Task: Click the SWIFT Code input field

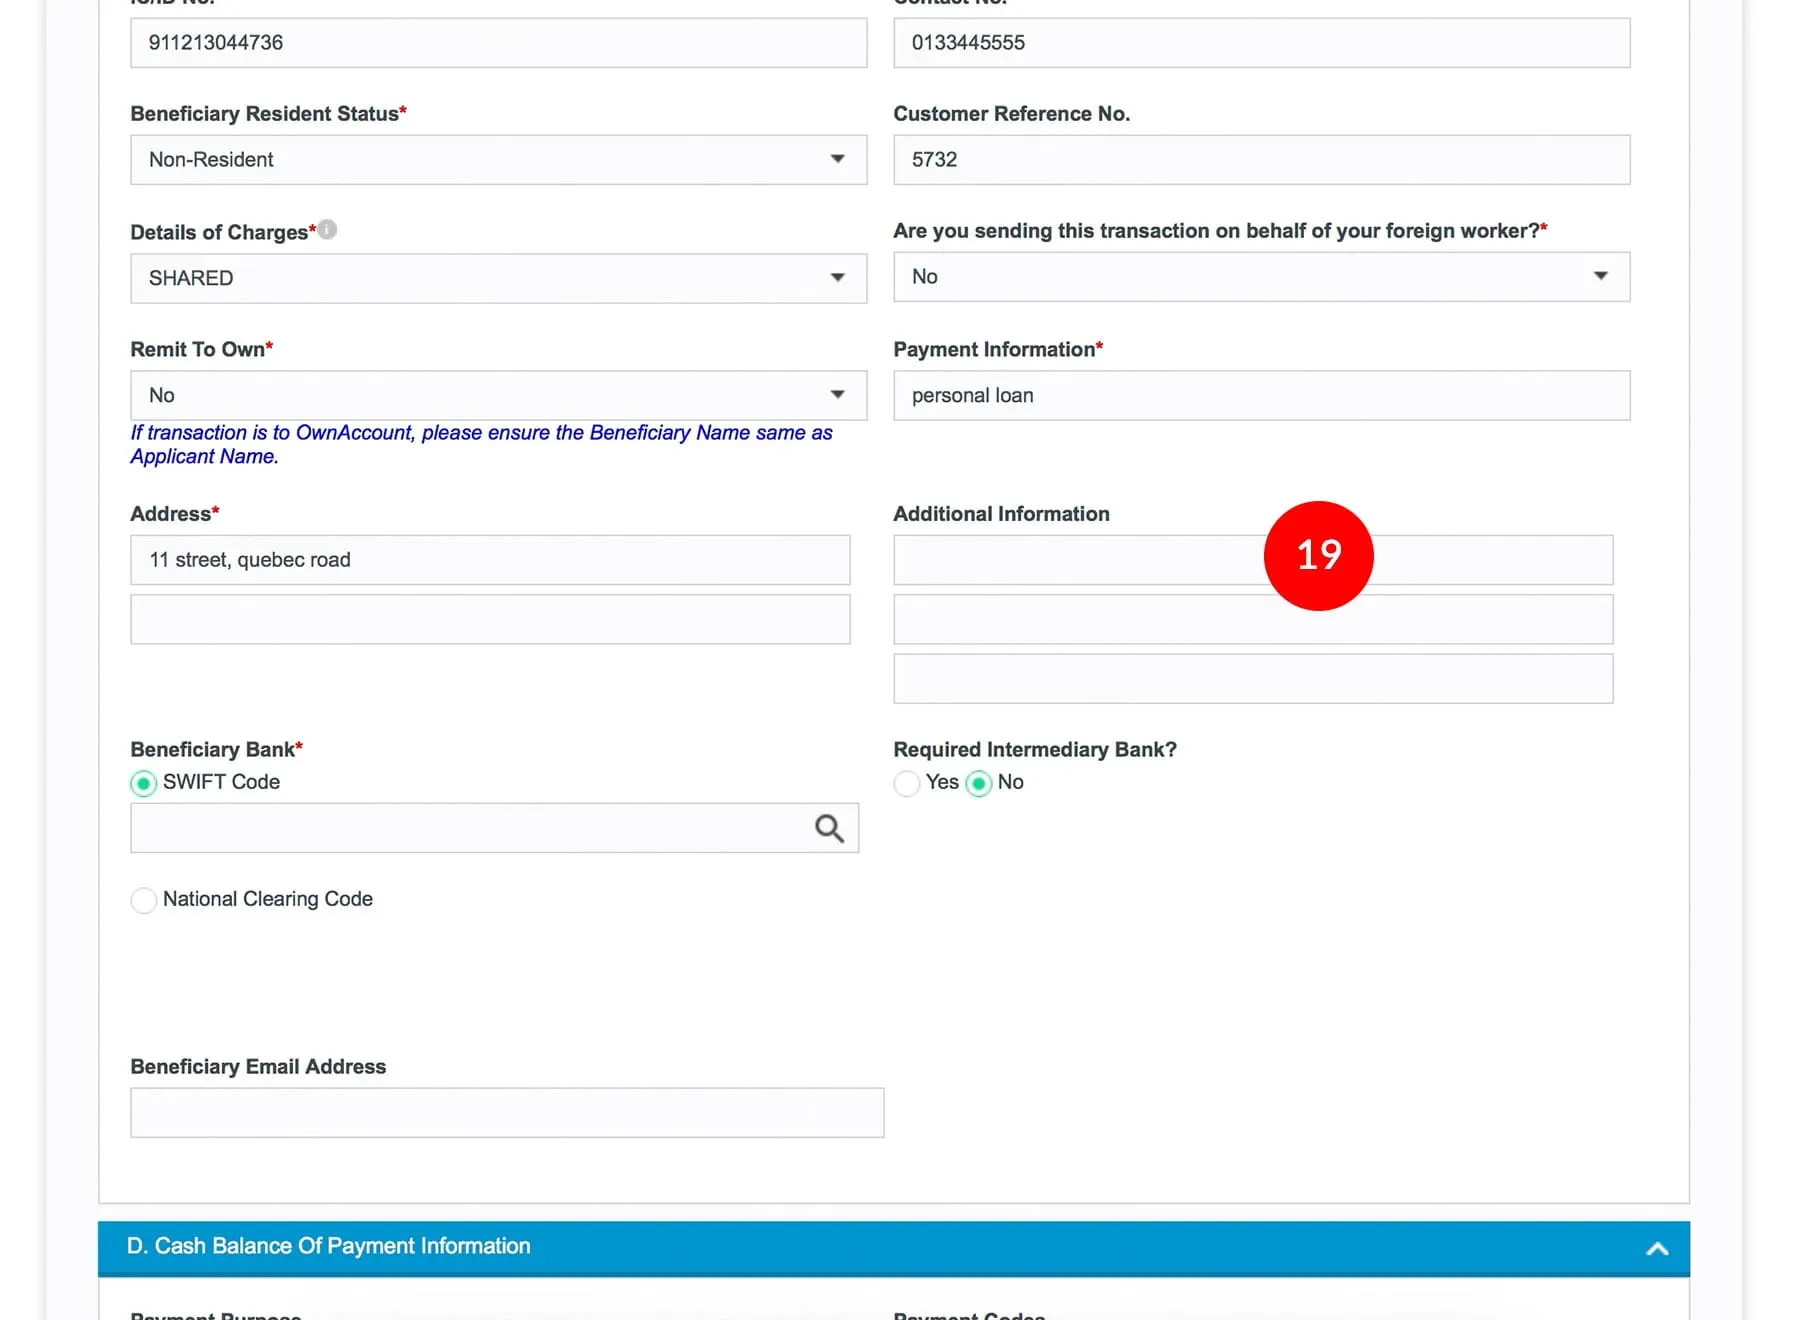Action: [470, 828]
